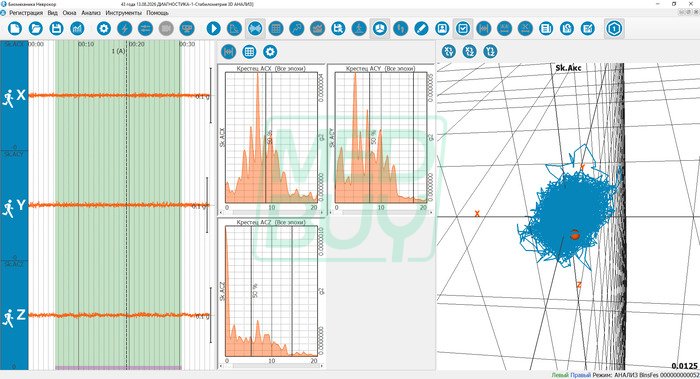The height and width of the screenshot is (379, 700).
Task: Click the purple epoch bar at timeline bottom
Action: (x=118, y=368)
